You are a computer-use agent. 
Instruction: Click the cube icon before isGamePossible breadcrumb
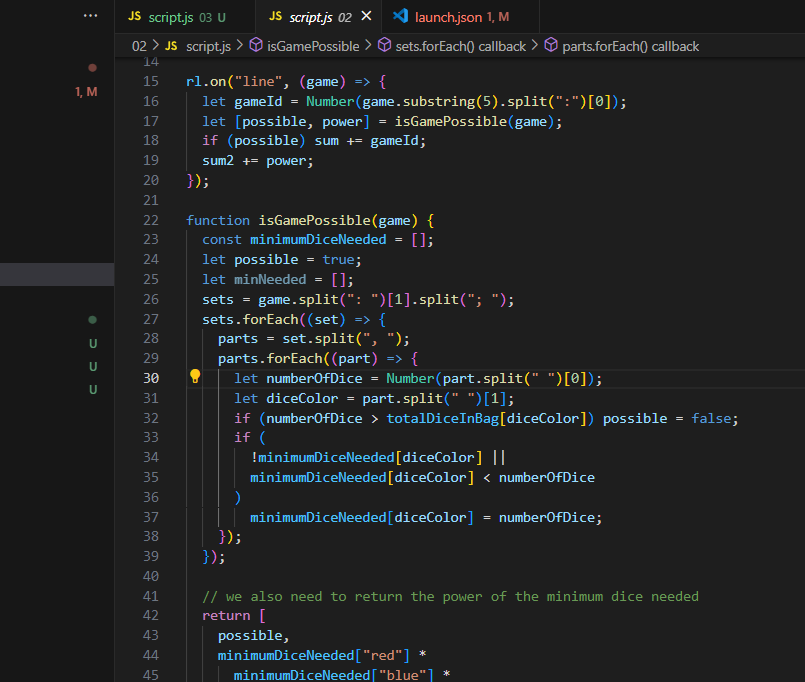coord(256,46)
